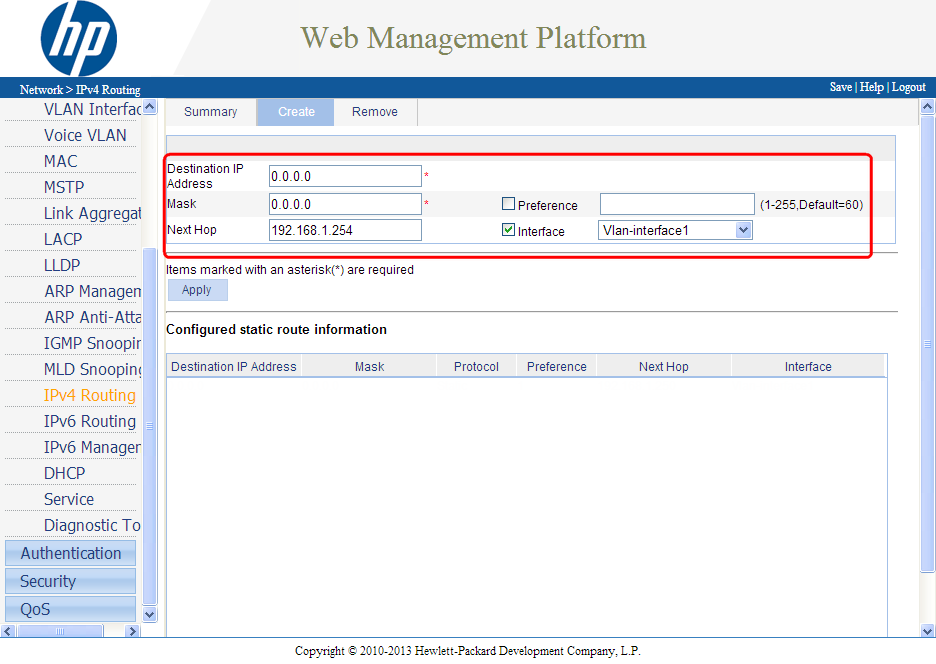Expand the Security section
Viewport: 936px width, 664px height.
click(70, 581)
